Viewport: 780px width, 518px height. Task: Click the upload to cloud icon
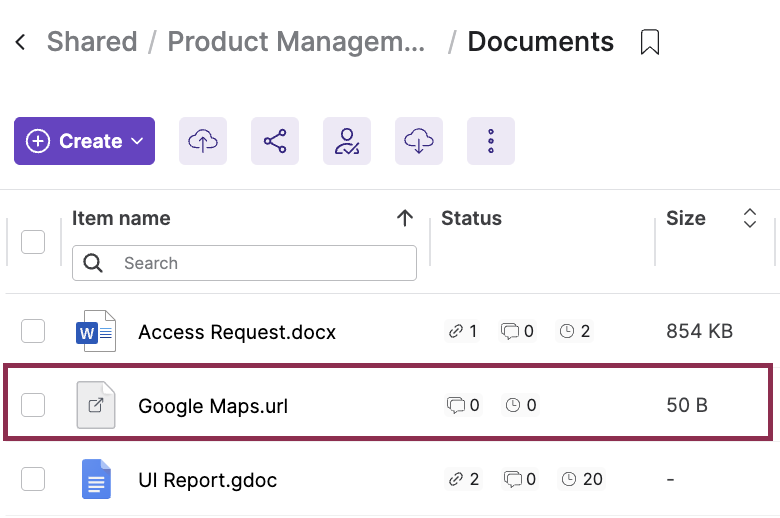point(203,141)
